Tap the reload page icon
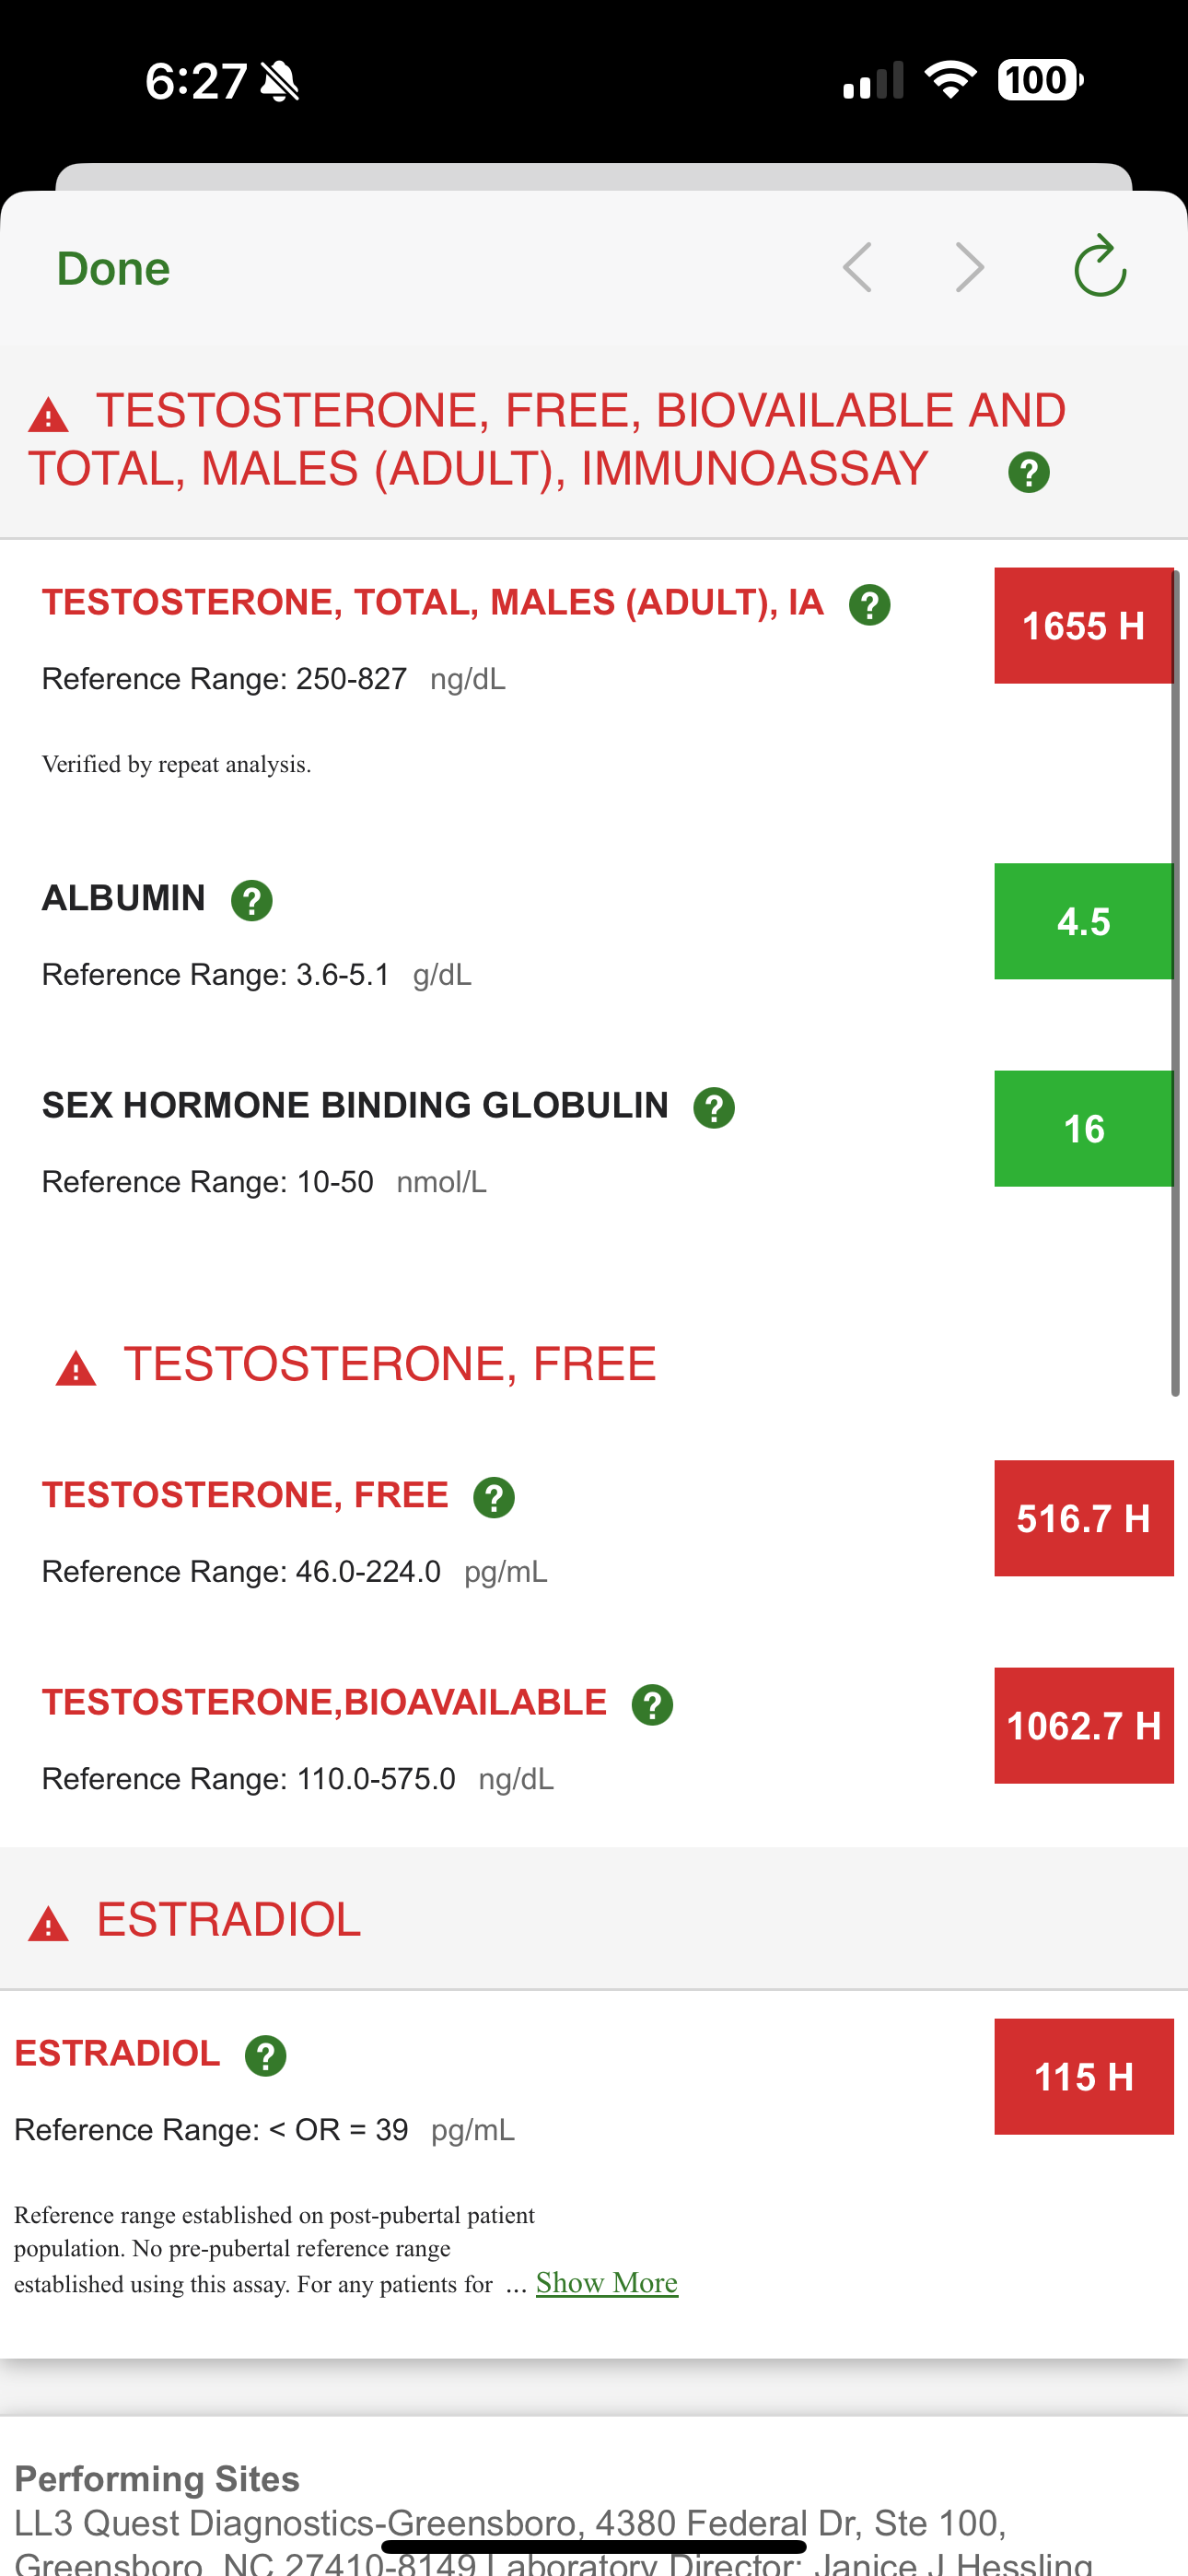 click(x=1099, y=267)
